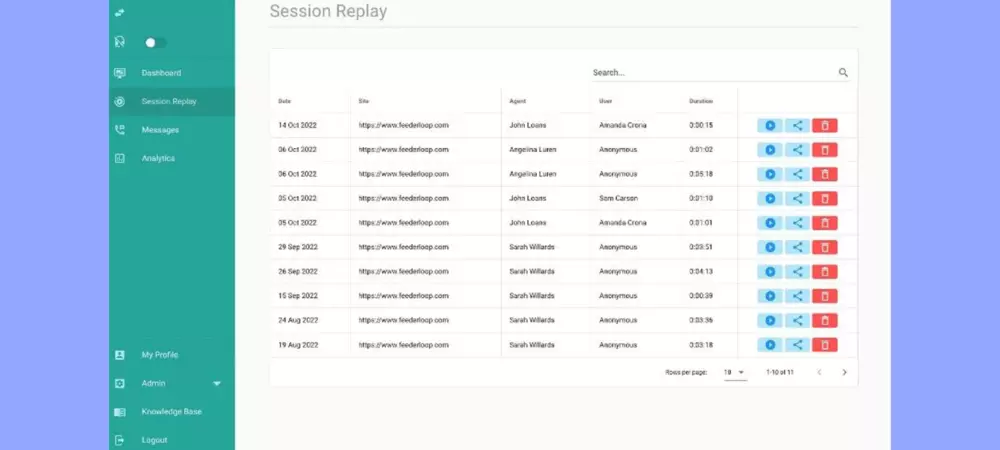1000x450 pixels.
Task: Go to next page of results
Action: click(x=844, y=372)
